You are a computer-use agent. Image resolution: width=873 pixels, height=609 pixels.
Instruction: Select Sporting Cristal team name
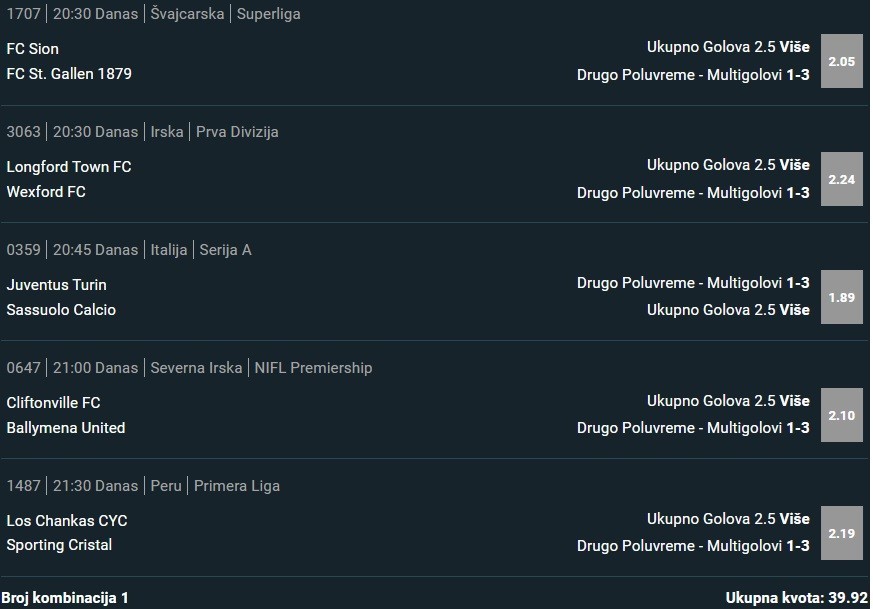(x=59, y=545)
